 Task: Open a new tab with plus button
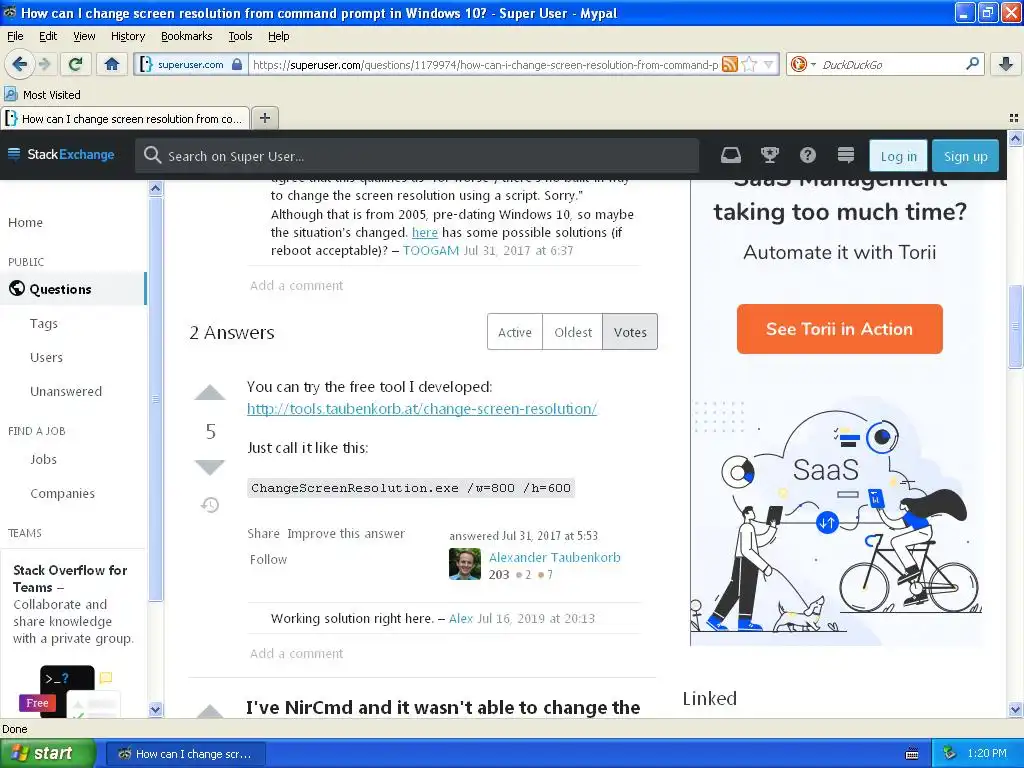tap(264, 118)
